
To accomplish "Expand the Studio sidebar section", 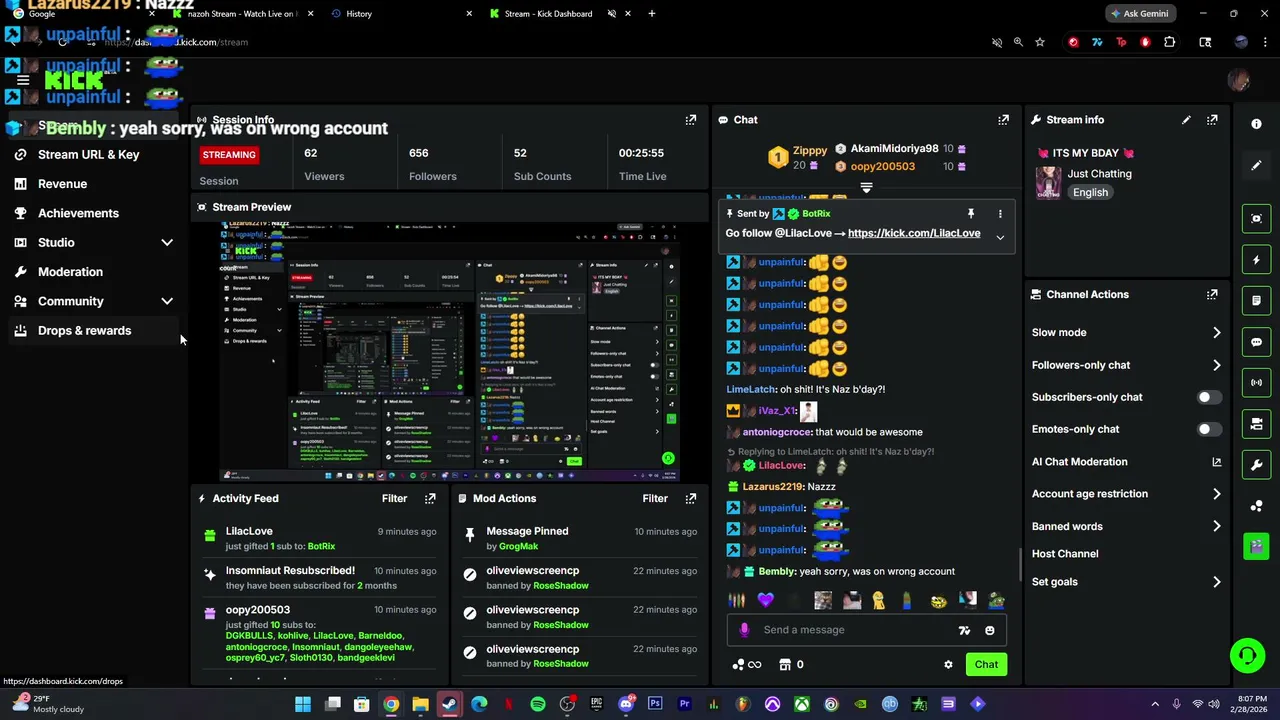I will coord(167,243).
